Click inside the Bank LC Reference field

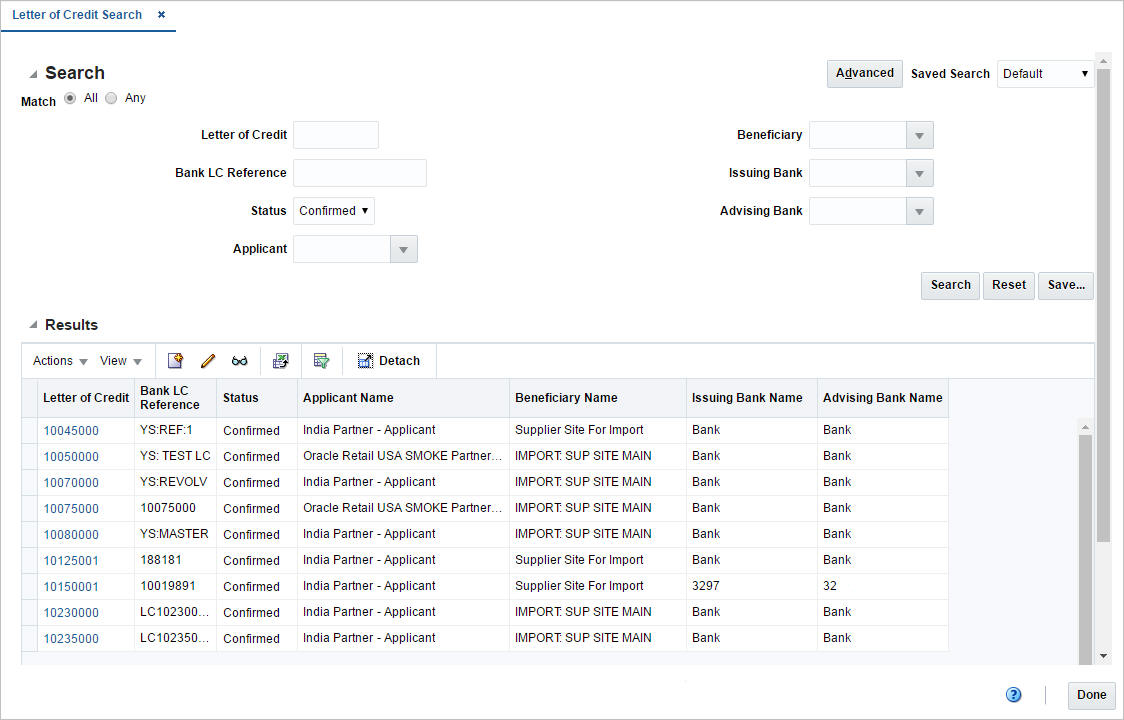click(x=359, y=172)
